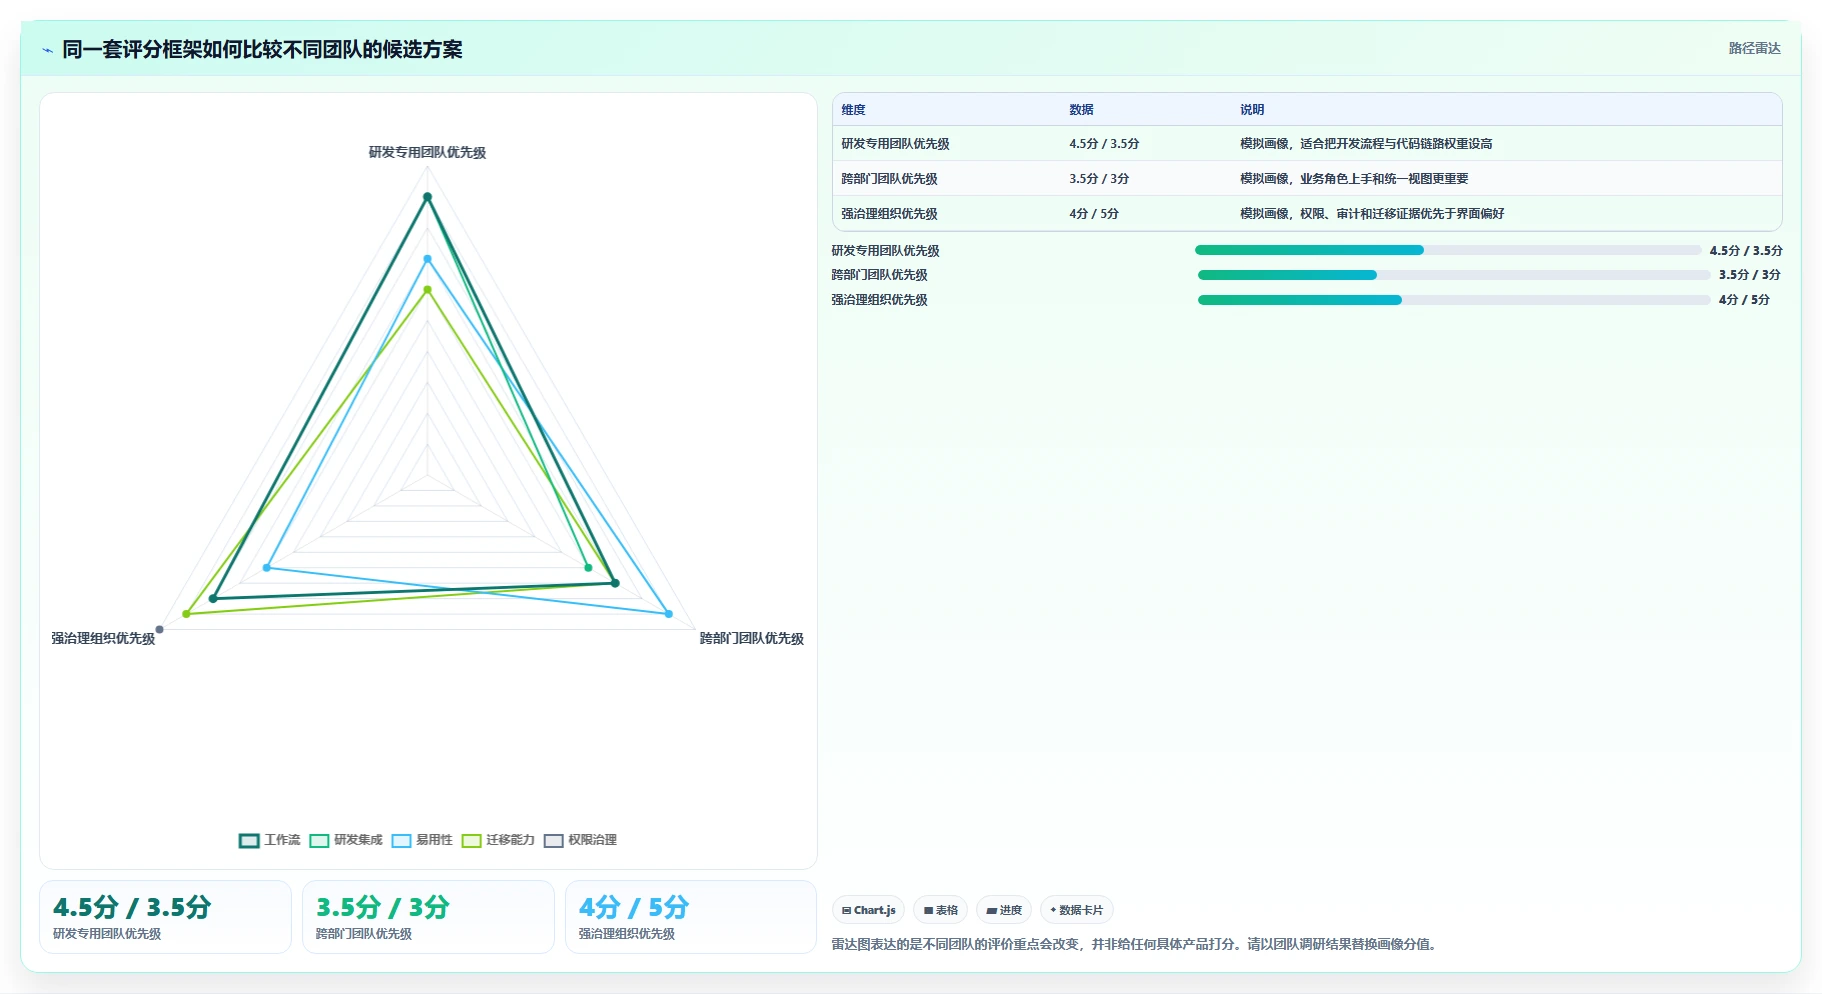Screen dimensions: 1822x994
Task: Hide the 易用性 legend series
Action: 422,840
